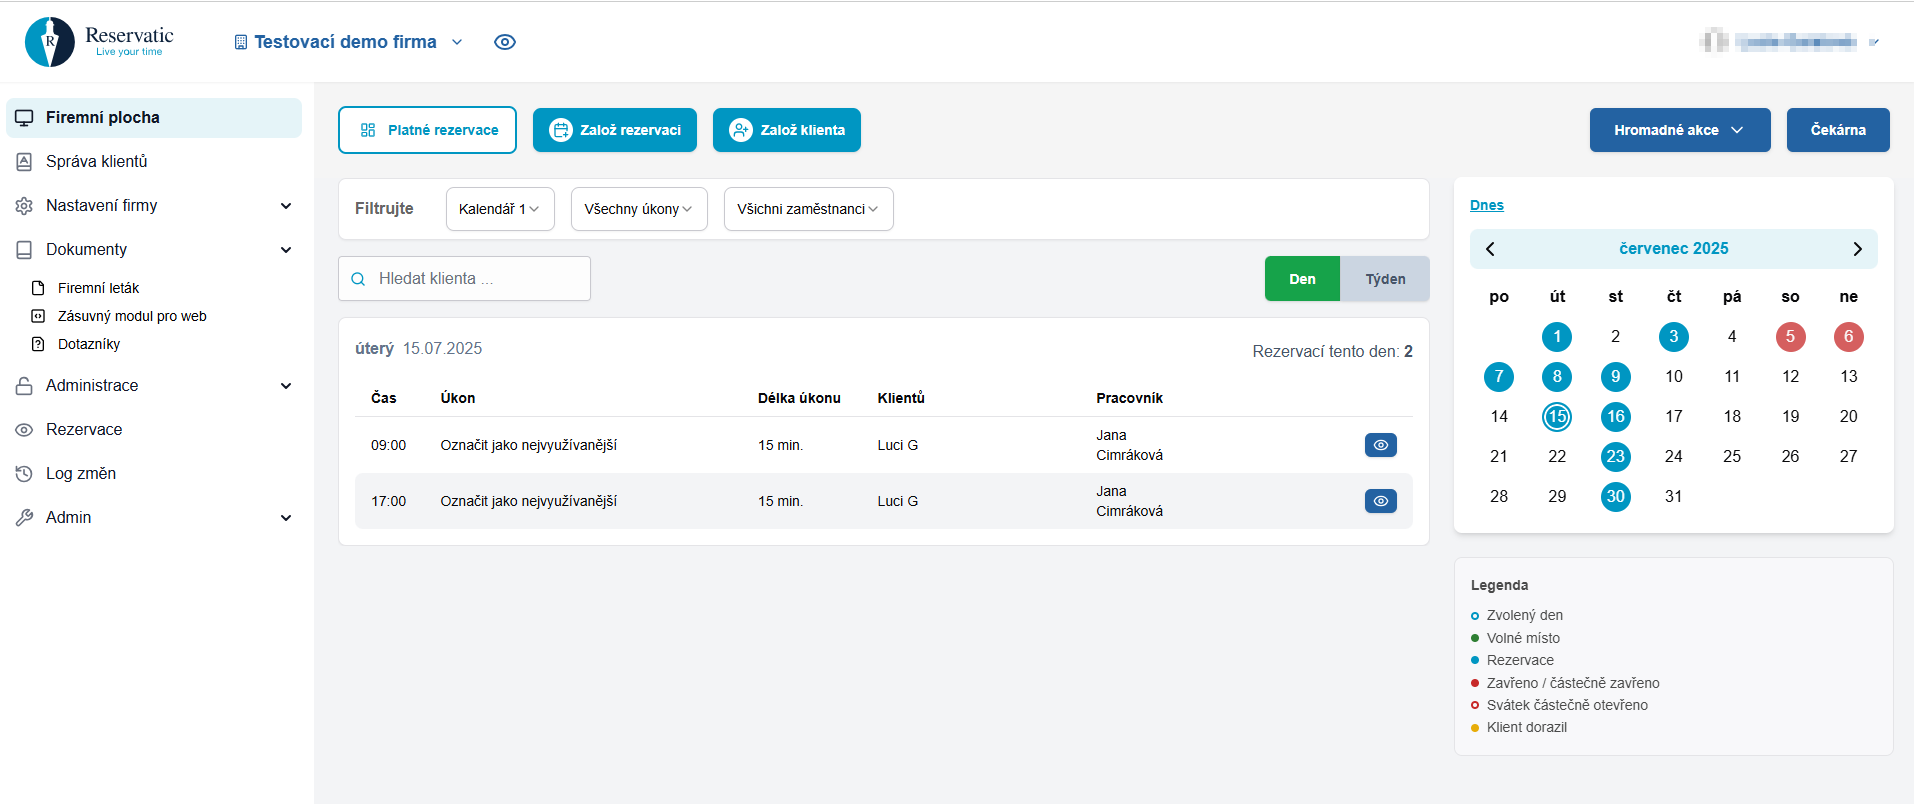Click the Dnes link above calendar
The image size is (1914, 804).
click(x=1486, y=205)
